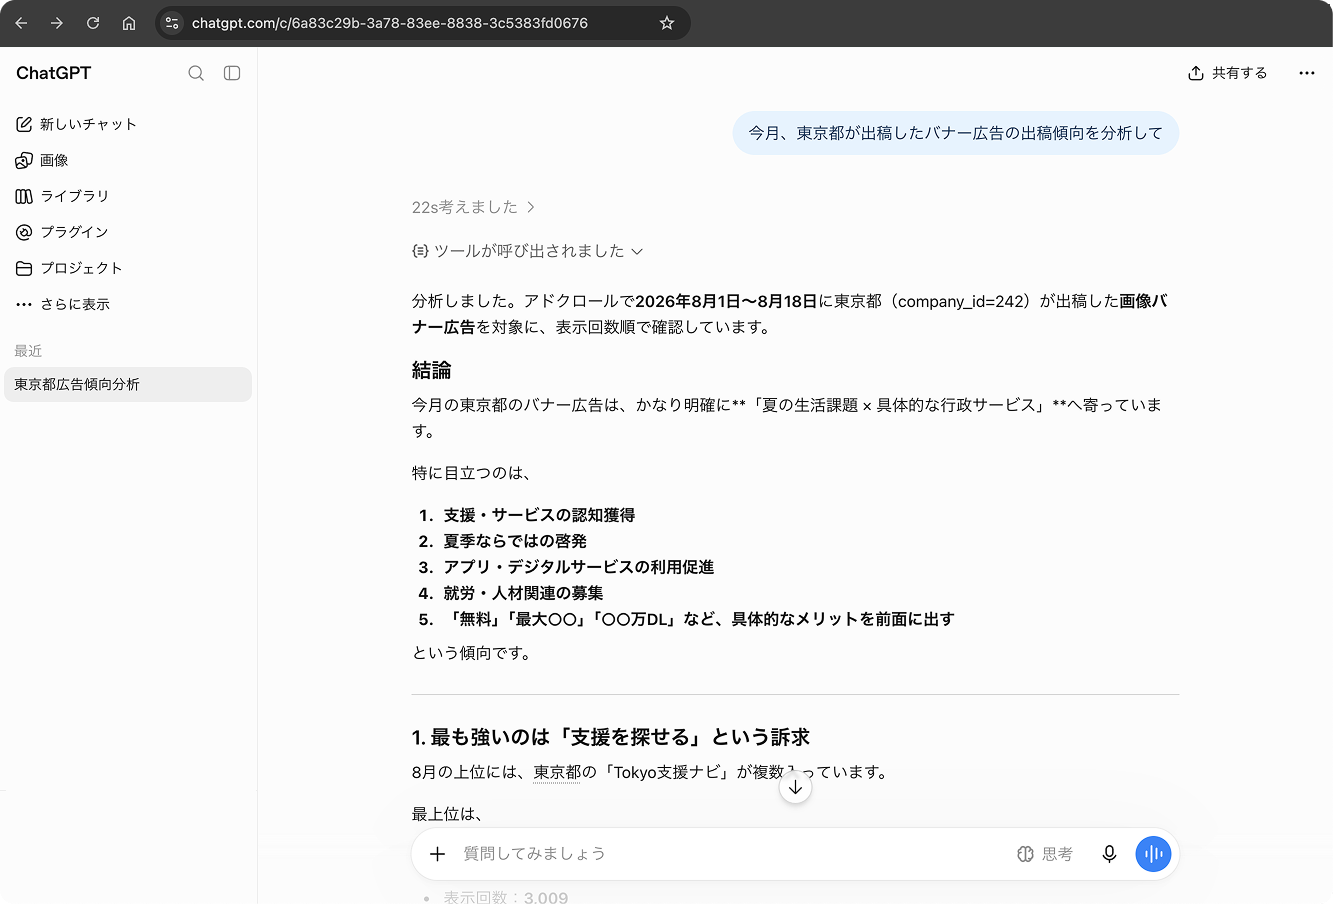Open the attachment plus menu
Screen dimensions: 1333x904
coord(437,854)
